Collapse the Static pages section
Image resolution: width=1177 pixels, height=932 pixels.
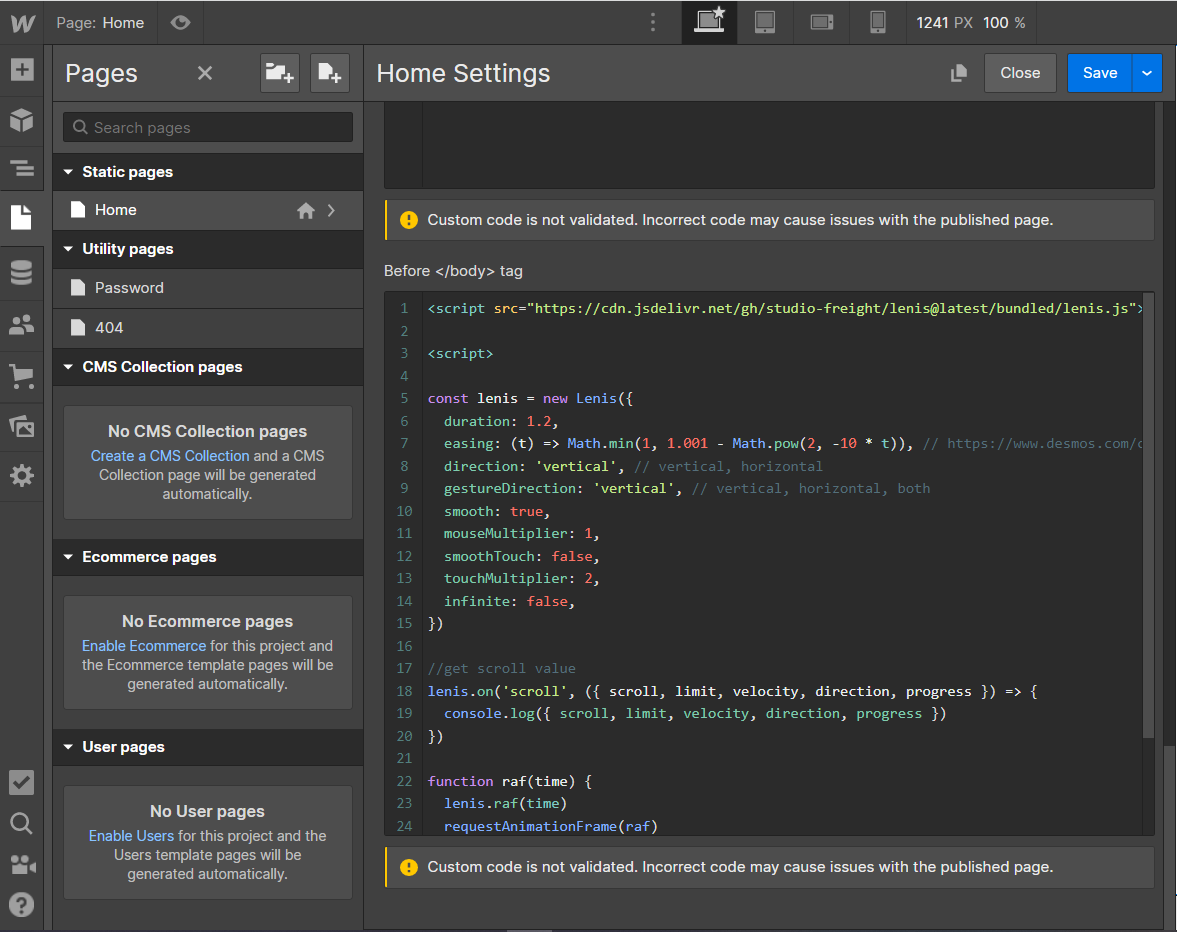coord(67,171)
